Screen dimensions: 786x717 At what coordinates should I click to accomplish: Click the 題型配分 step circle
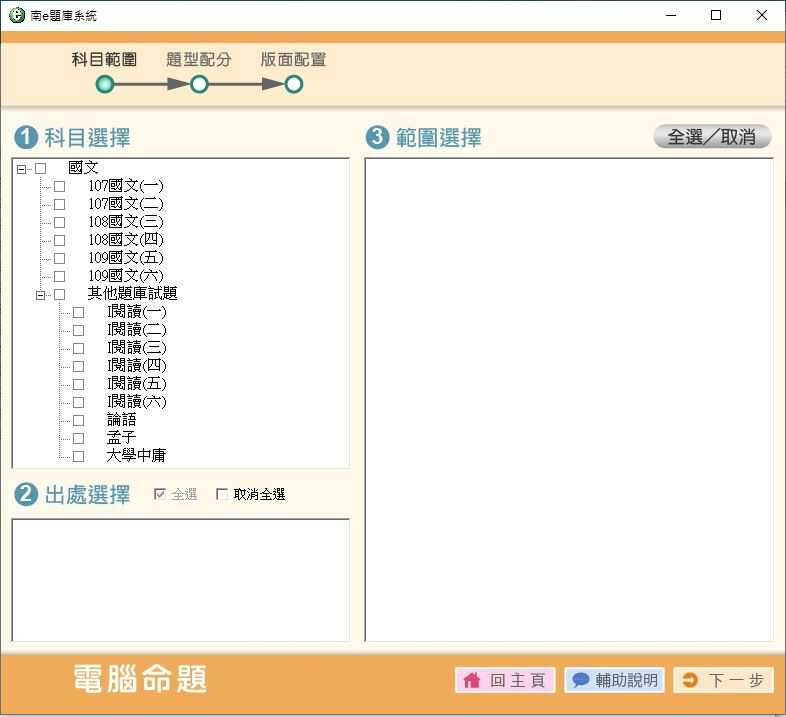pyautogui.click(x=199, y=84)
